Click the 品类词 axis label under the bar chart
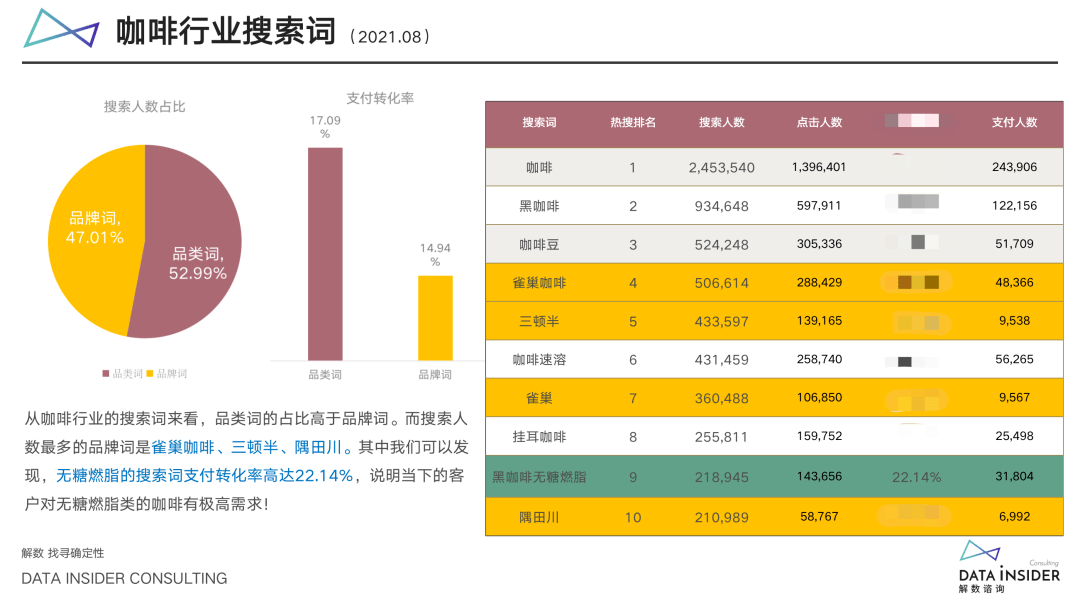This screenshot has height=601, width=1080. click(x=325, y=375)
